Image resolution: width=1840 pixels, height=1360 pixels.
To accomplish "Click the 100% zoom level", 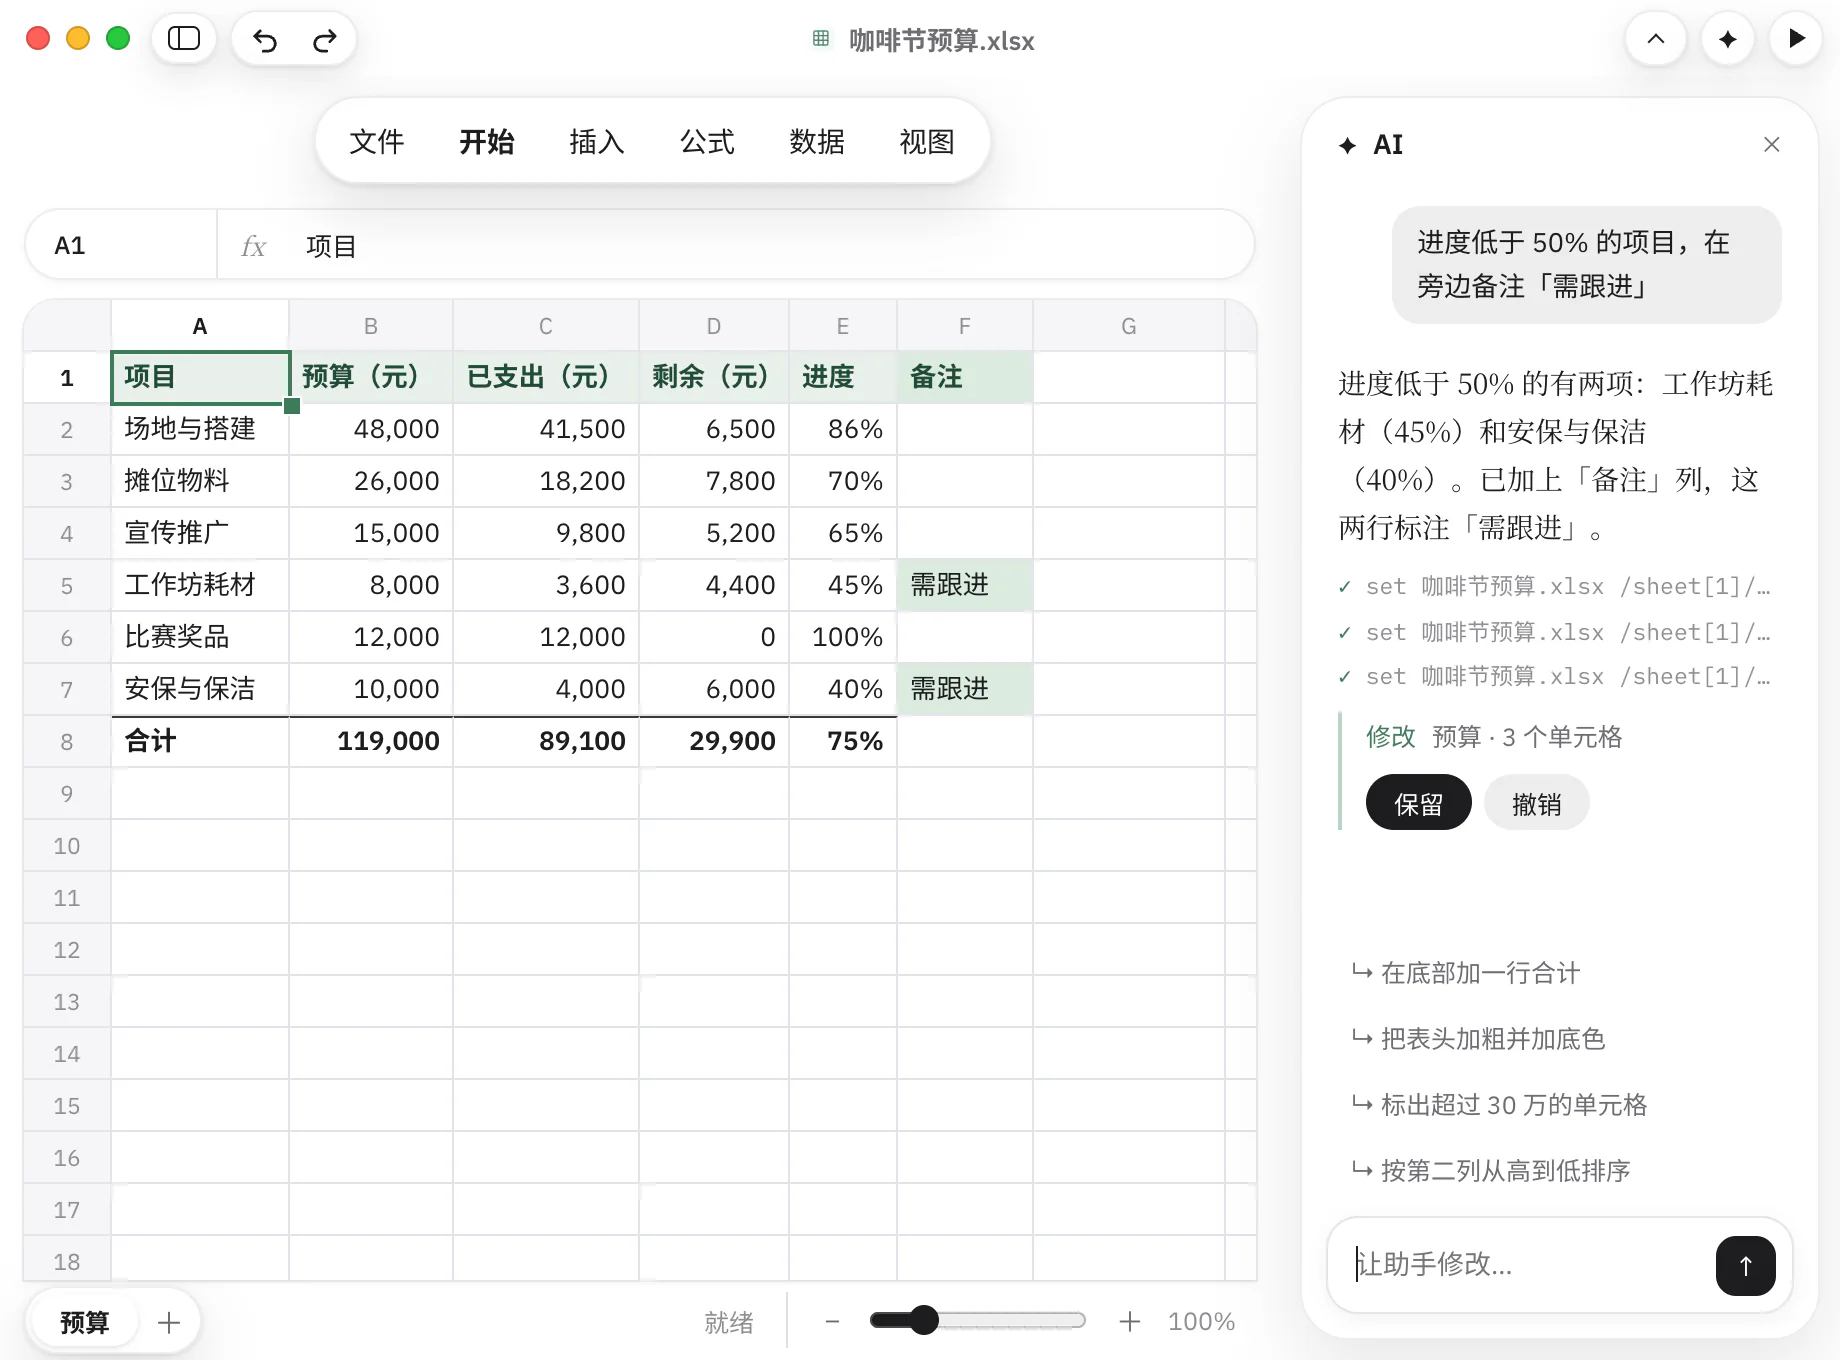I will coord(1201,1322).
